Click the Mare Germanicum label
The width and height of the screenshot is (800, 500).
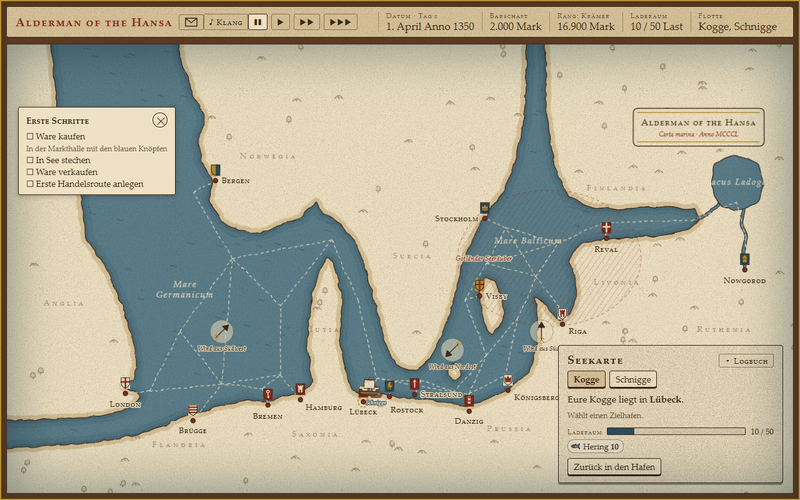click(x=185, y=289)
